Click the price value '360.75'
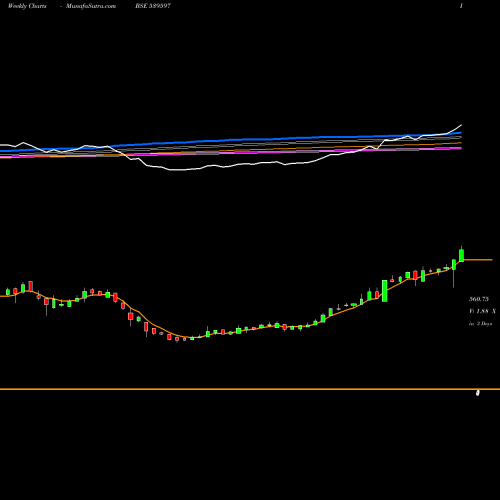500x500 pixels. point(479,299)
